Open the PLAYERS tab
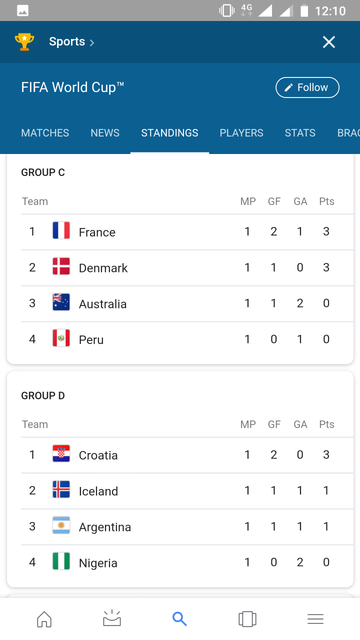 pyautogui.click(x=241, y=133)
